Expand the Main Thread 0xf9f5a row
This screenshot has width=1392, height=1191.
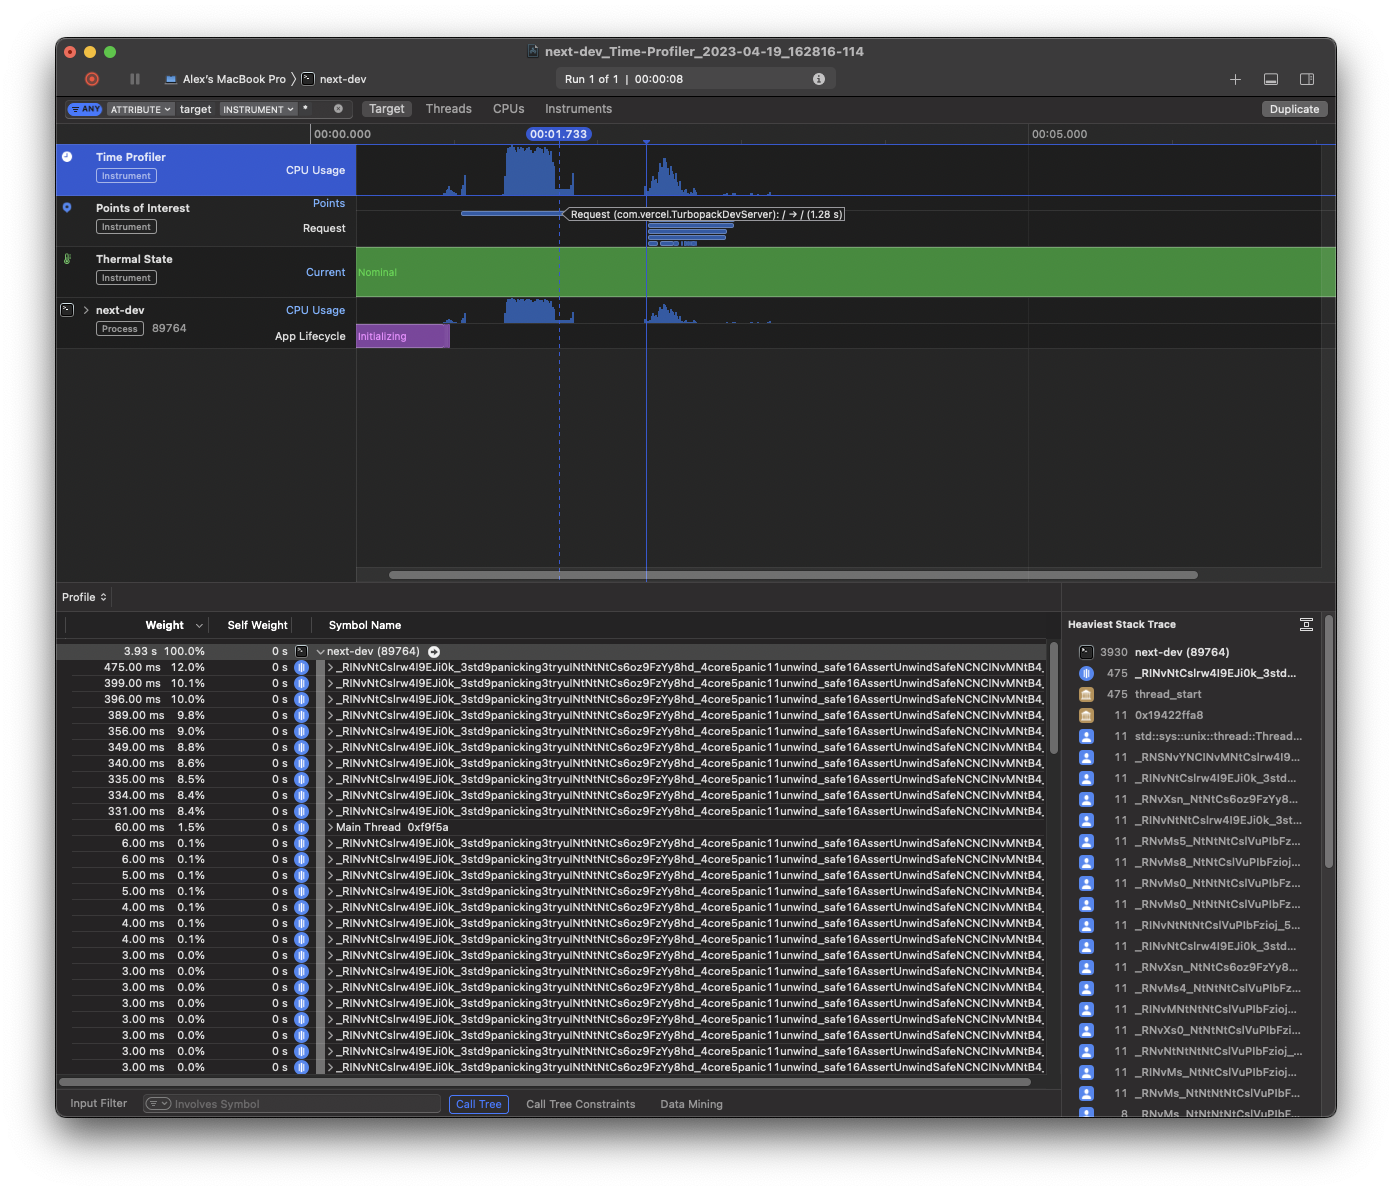330,827
